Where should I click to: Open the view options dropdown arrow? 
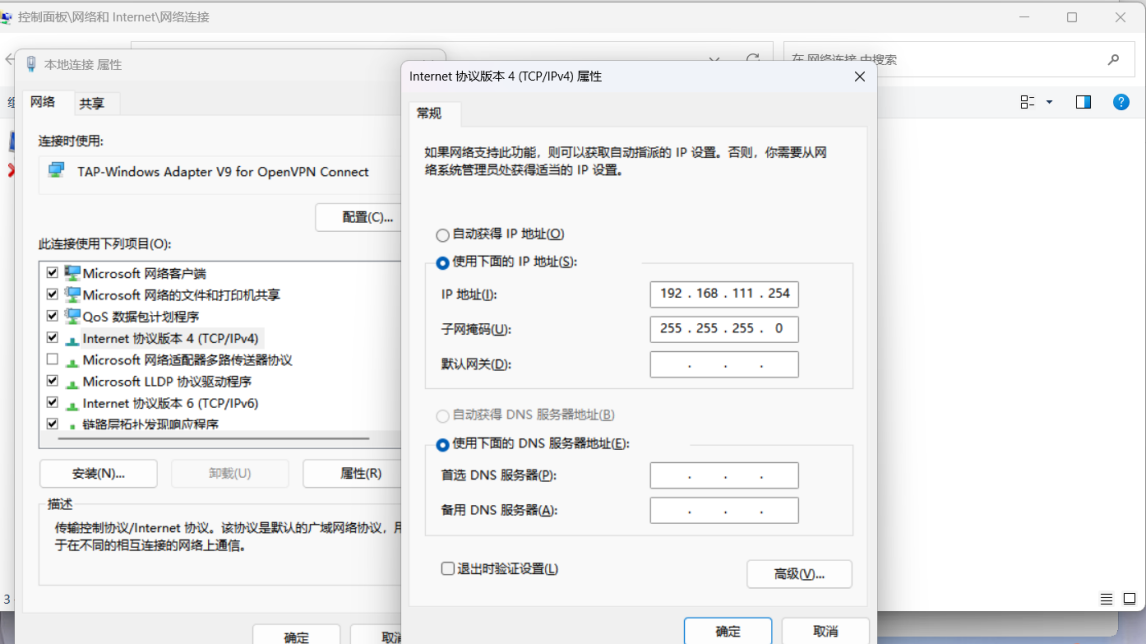[1049, 102]
